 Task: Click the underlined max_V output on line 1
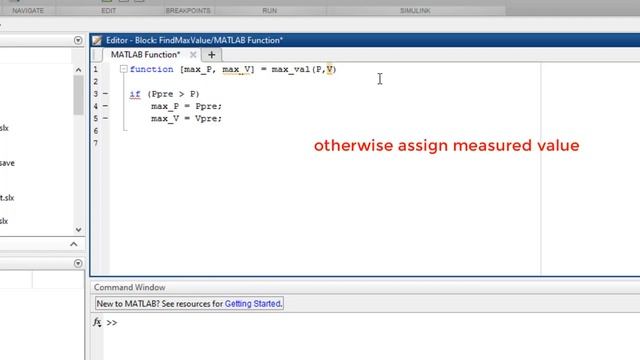pyautogui.click(x=236, y=70)
